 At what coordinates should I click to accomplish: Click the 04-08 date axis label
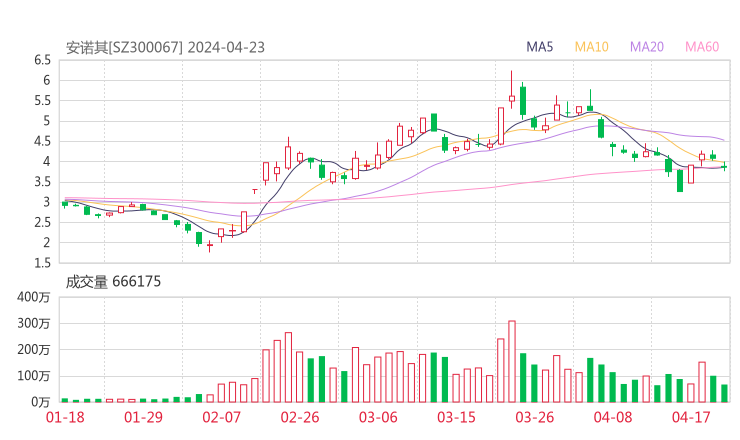coord(613,417)
